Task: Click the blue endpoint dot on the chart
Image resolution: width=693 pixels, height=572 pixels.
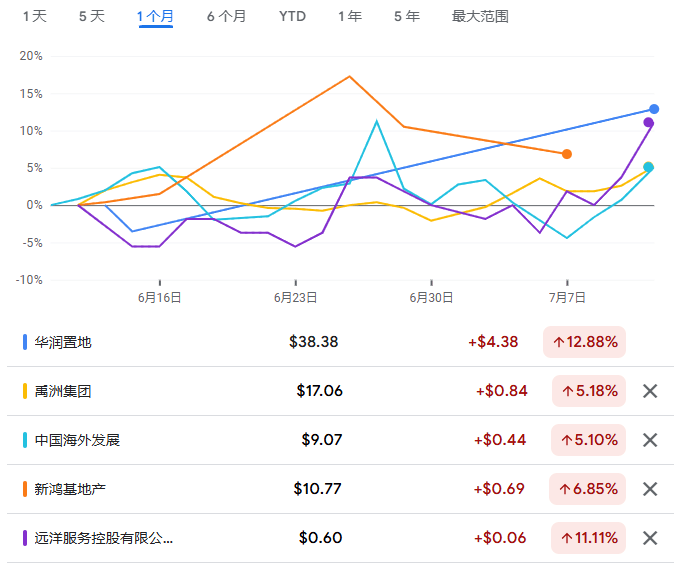Action: point(654,109)
